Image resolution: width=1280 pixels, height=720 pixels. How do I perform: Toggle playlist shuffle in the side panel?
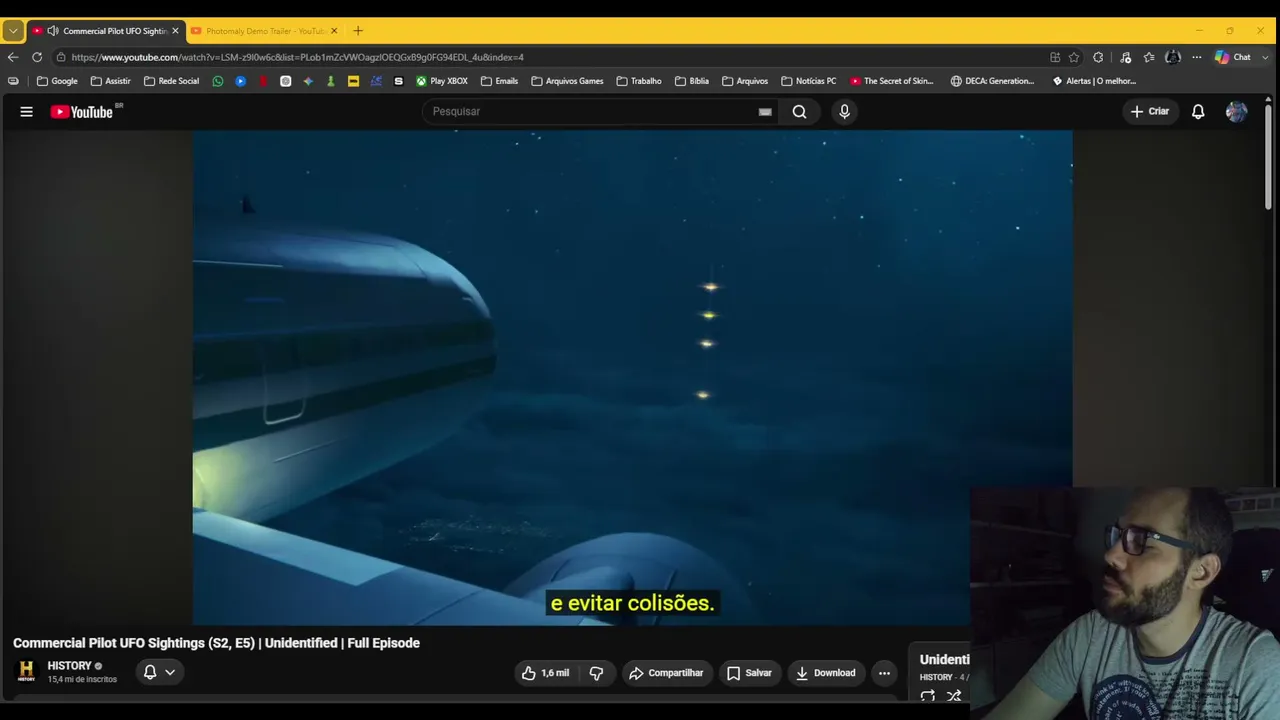point(954,696)
